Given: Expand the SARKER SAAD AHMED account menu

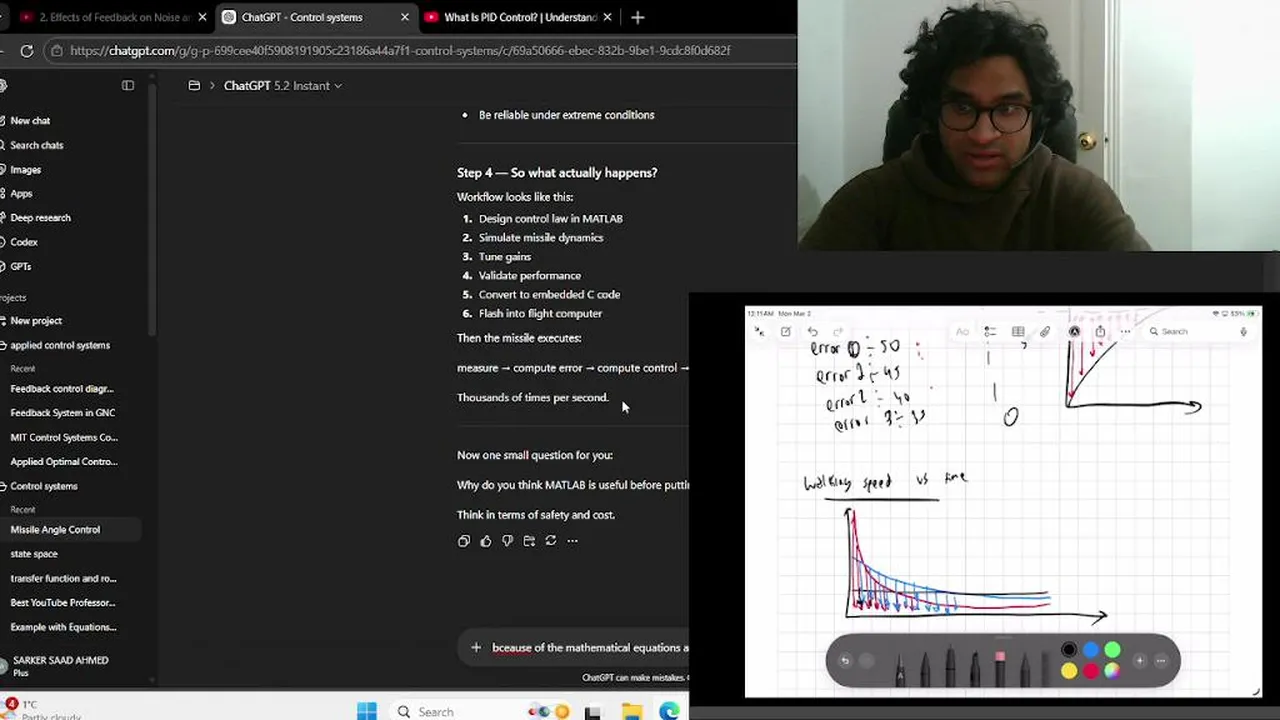Looking at the screenshot, I should pyautogui.click(x=68, y=666).
